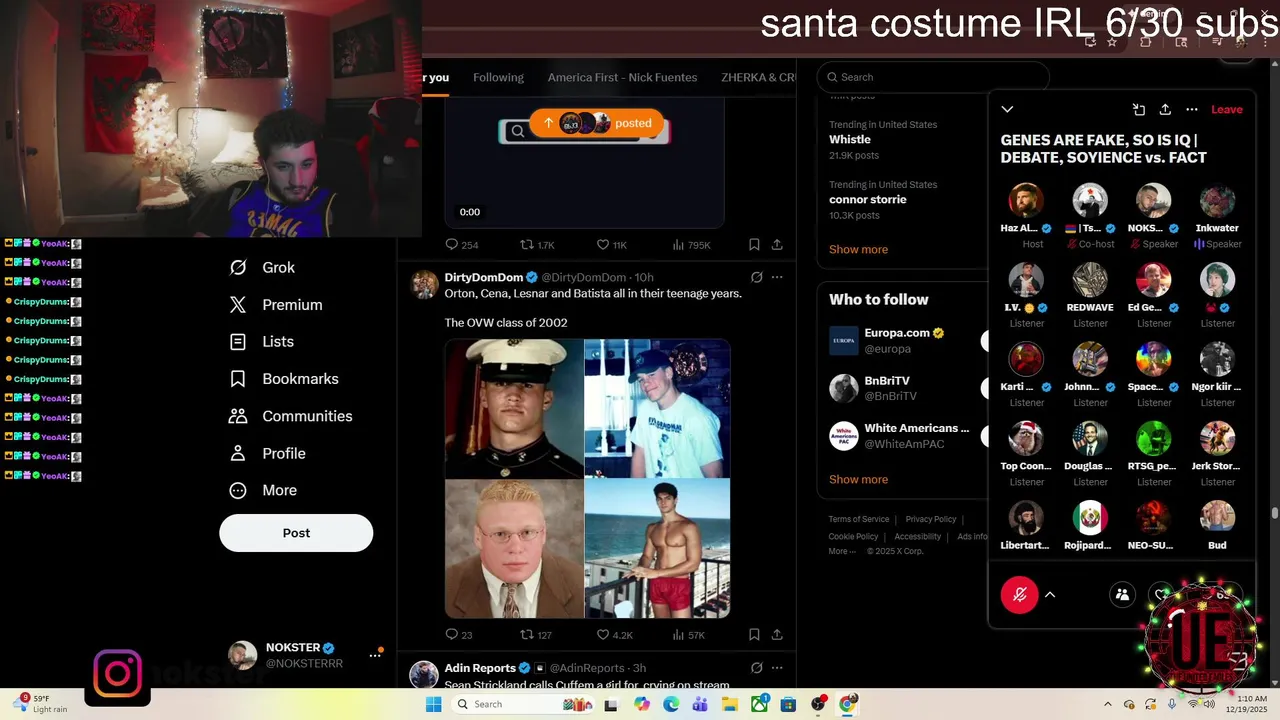Open DirtyDomDom display name link
The image size is (1280, 720).
pos(484,277)
